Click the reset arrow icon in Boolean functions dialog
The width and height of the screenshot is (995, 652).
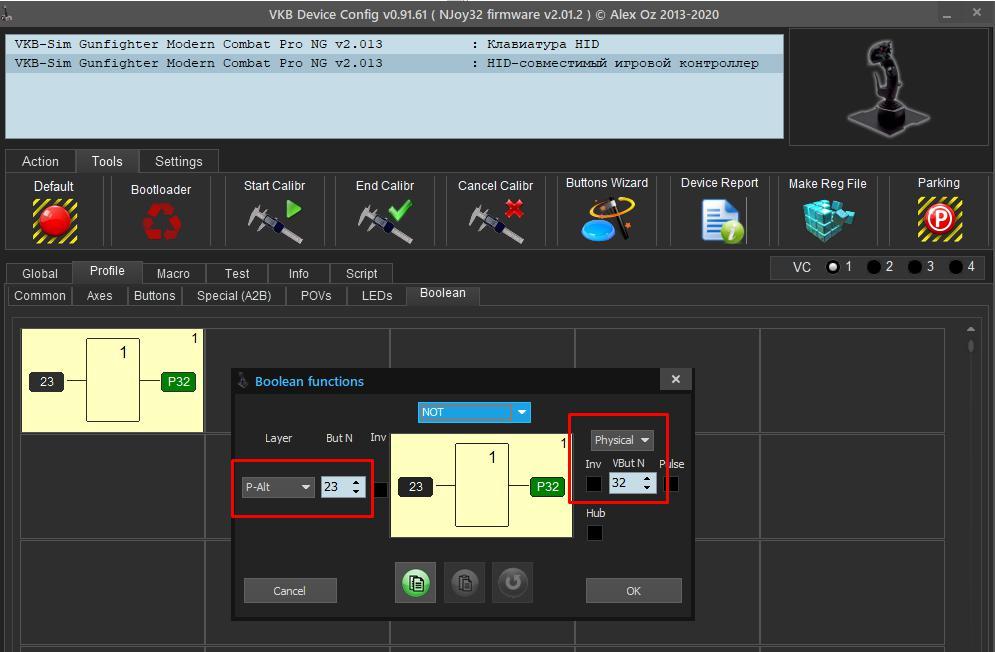point(513,583)
